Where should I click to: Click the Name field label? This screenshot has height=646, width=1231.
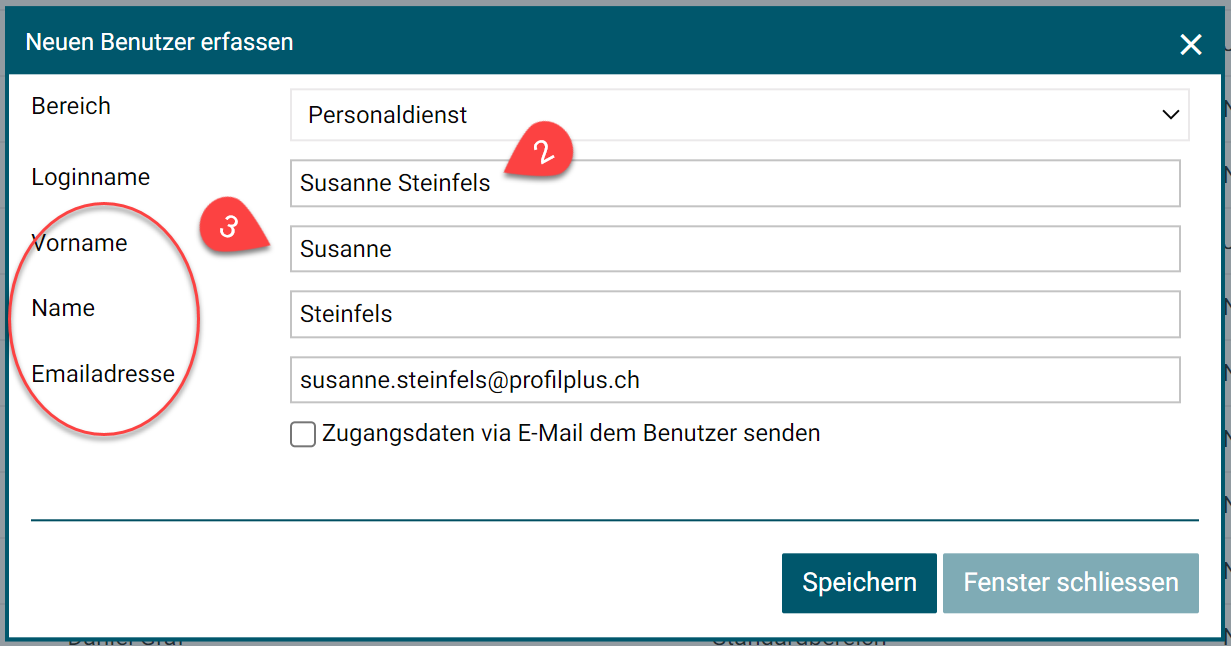click(x=63, y=308)
